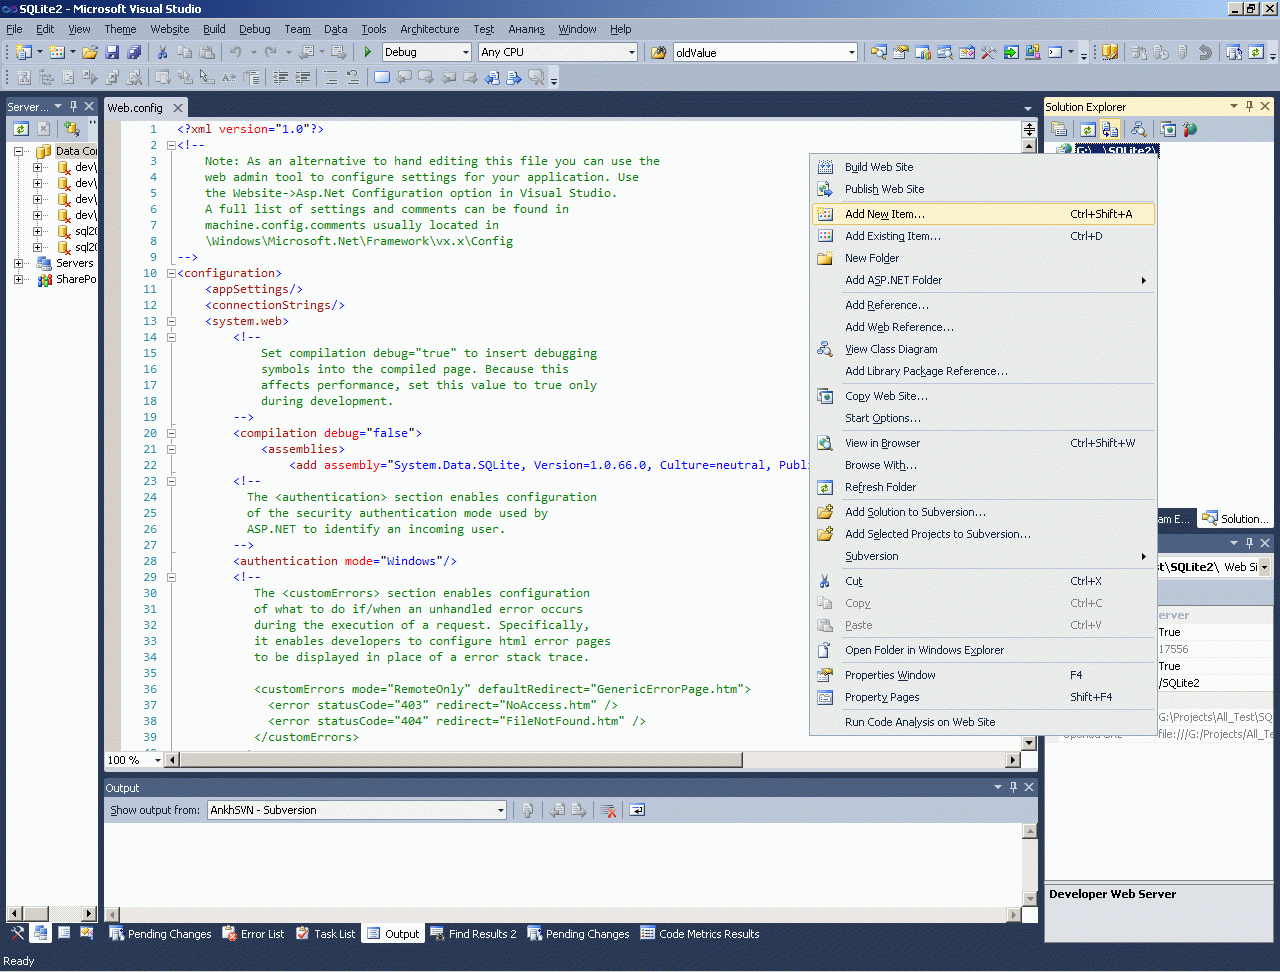Toggle auto-hide pin on Solution Explorer

click(1249, 106)
